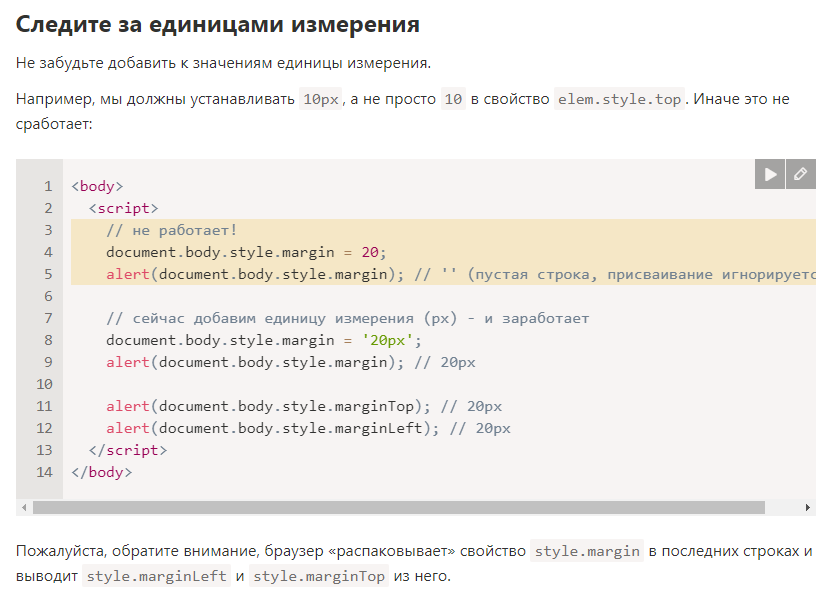This screenshot has width=834, height=602.
Task: Click the line 'document.body.style.margin = 20;'
Action: [x=246, y=252]
